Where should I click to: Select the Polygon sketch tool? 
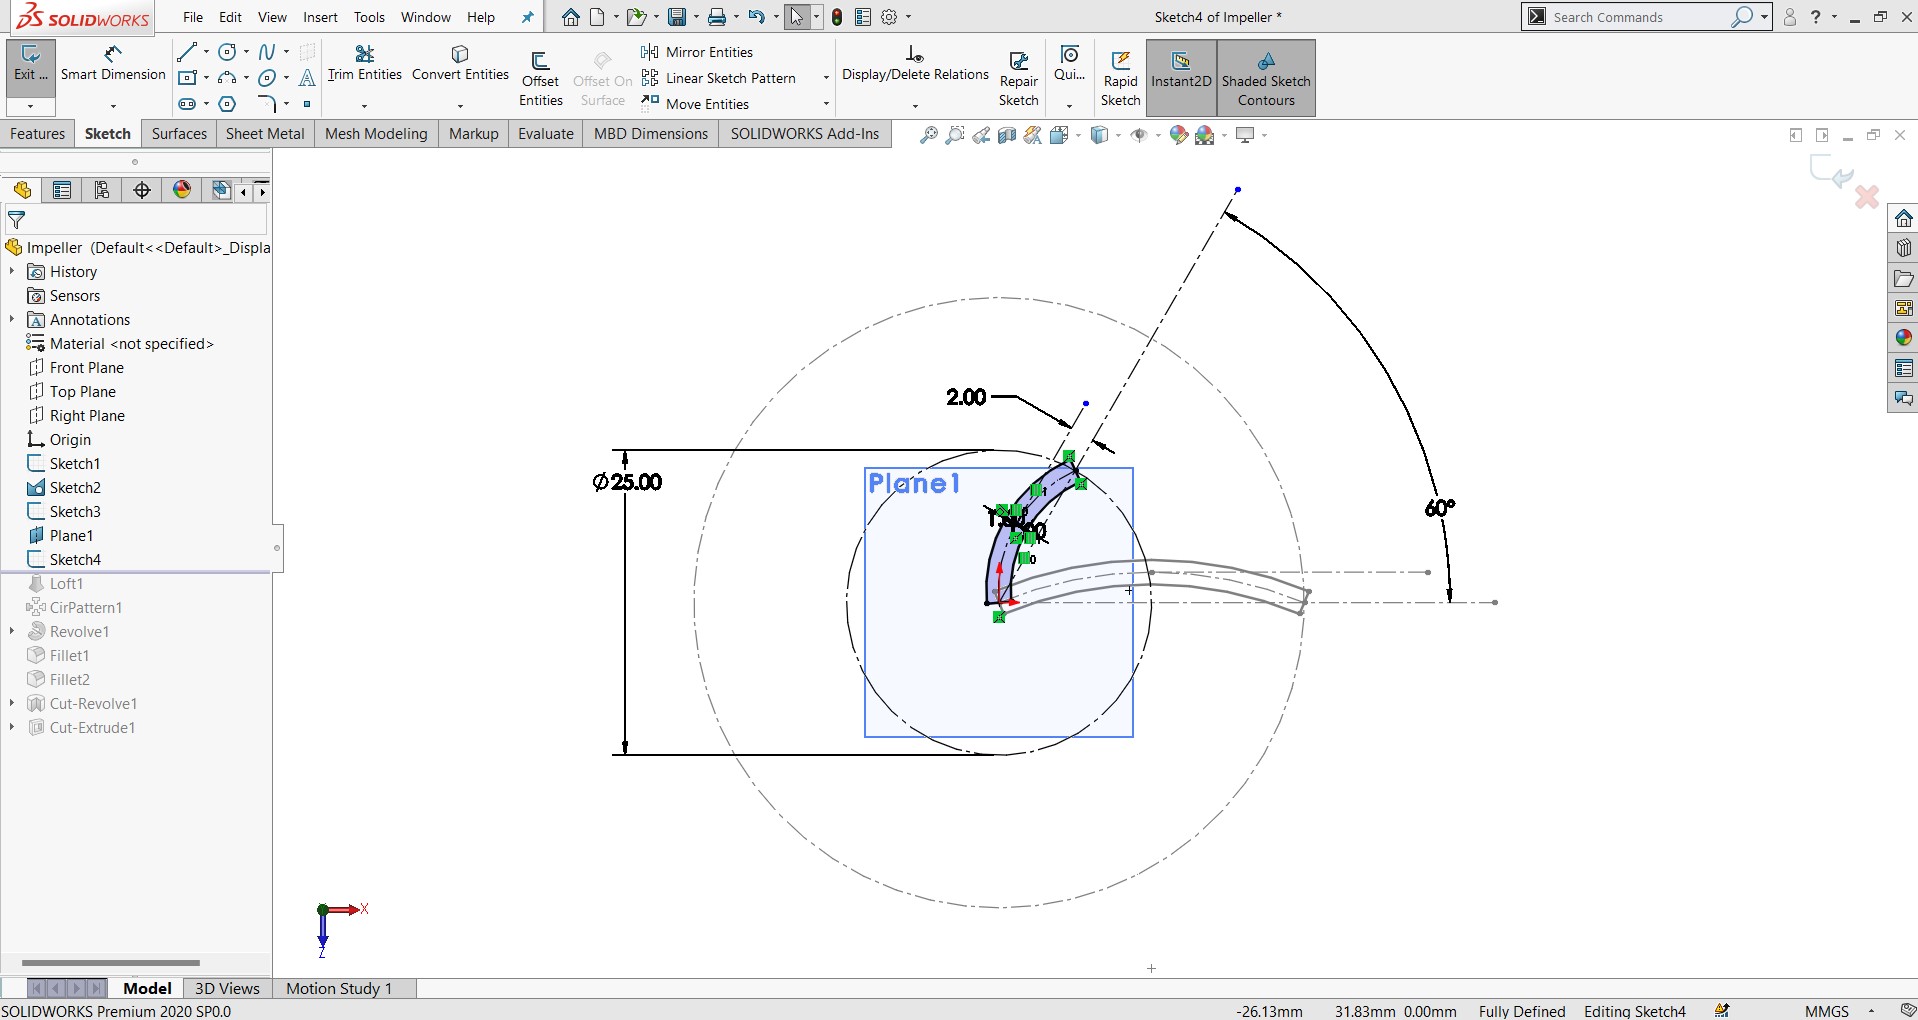pos(227,104)
